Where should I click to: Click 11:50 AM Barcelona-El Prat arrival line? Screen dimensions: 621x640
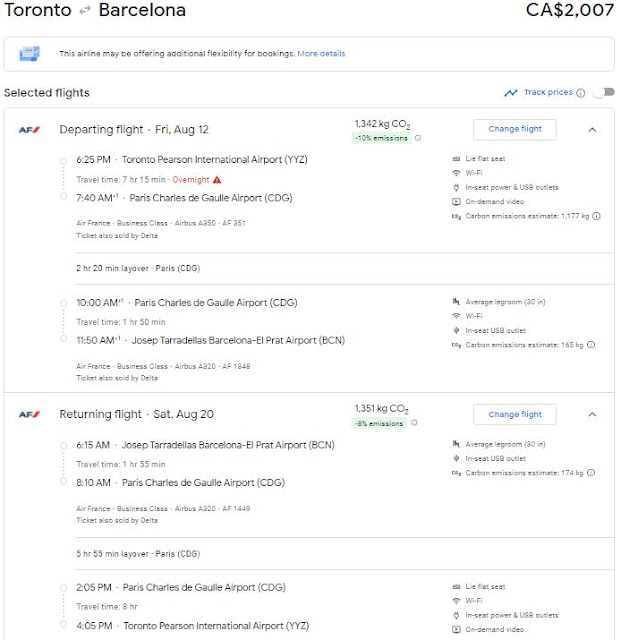tap(210, 340)
